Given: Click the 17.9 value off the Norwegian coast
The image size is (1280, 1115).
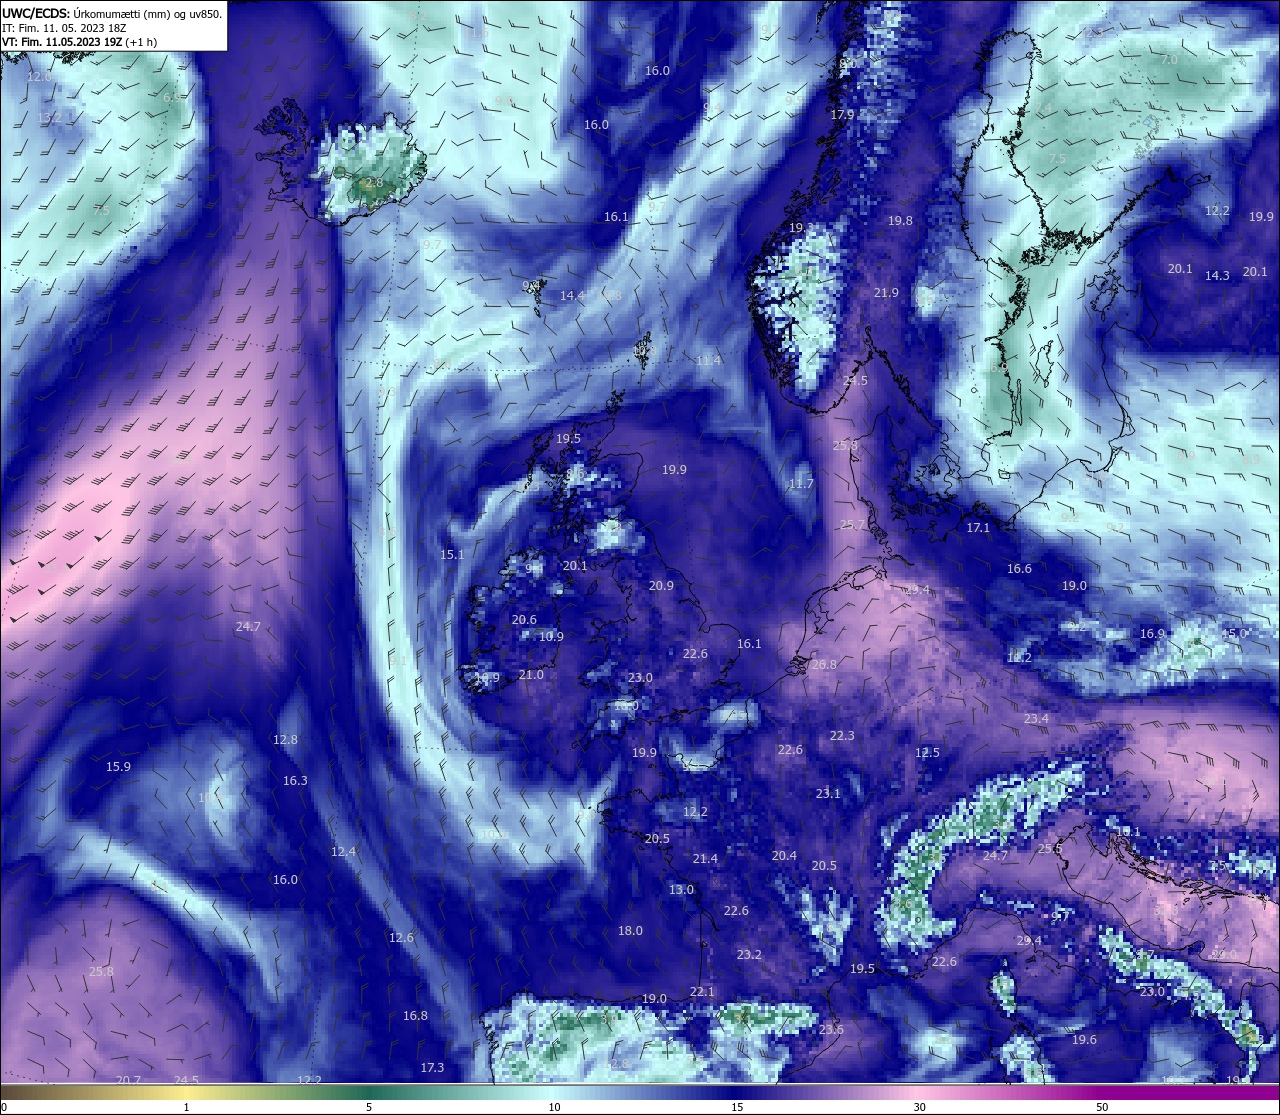Looking at the screenshot, I should click(x=842, y=115).
